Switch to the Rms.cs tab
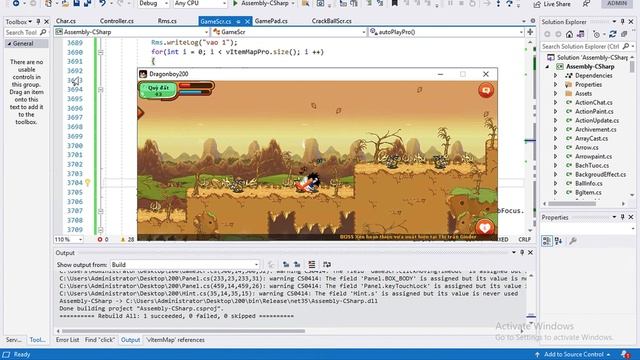 [167, 21]
